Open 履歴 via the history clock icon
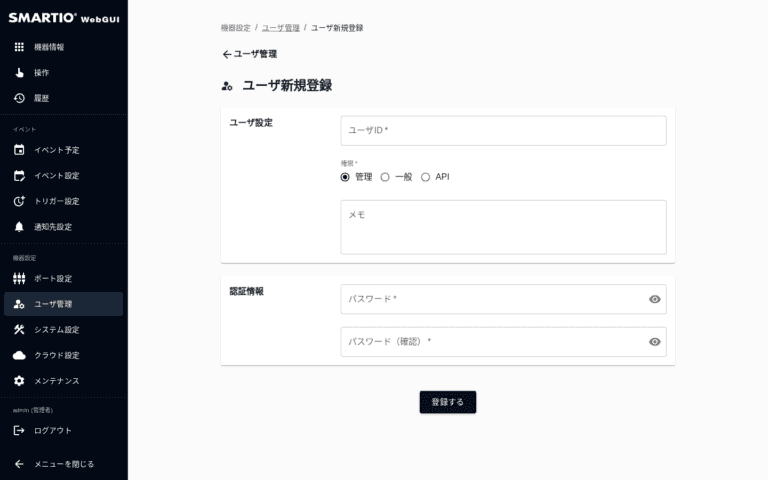This screenshot has width=768, height=480. [x=19, y=98]
